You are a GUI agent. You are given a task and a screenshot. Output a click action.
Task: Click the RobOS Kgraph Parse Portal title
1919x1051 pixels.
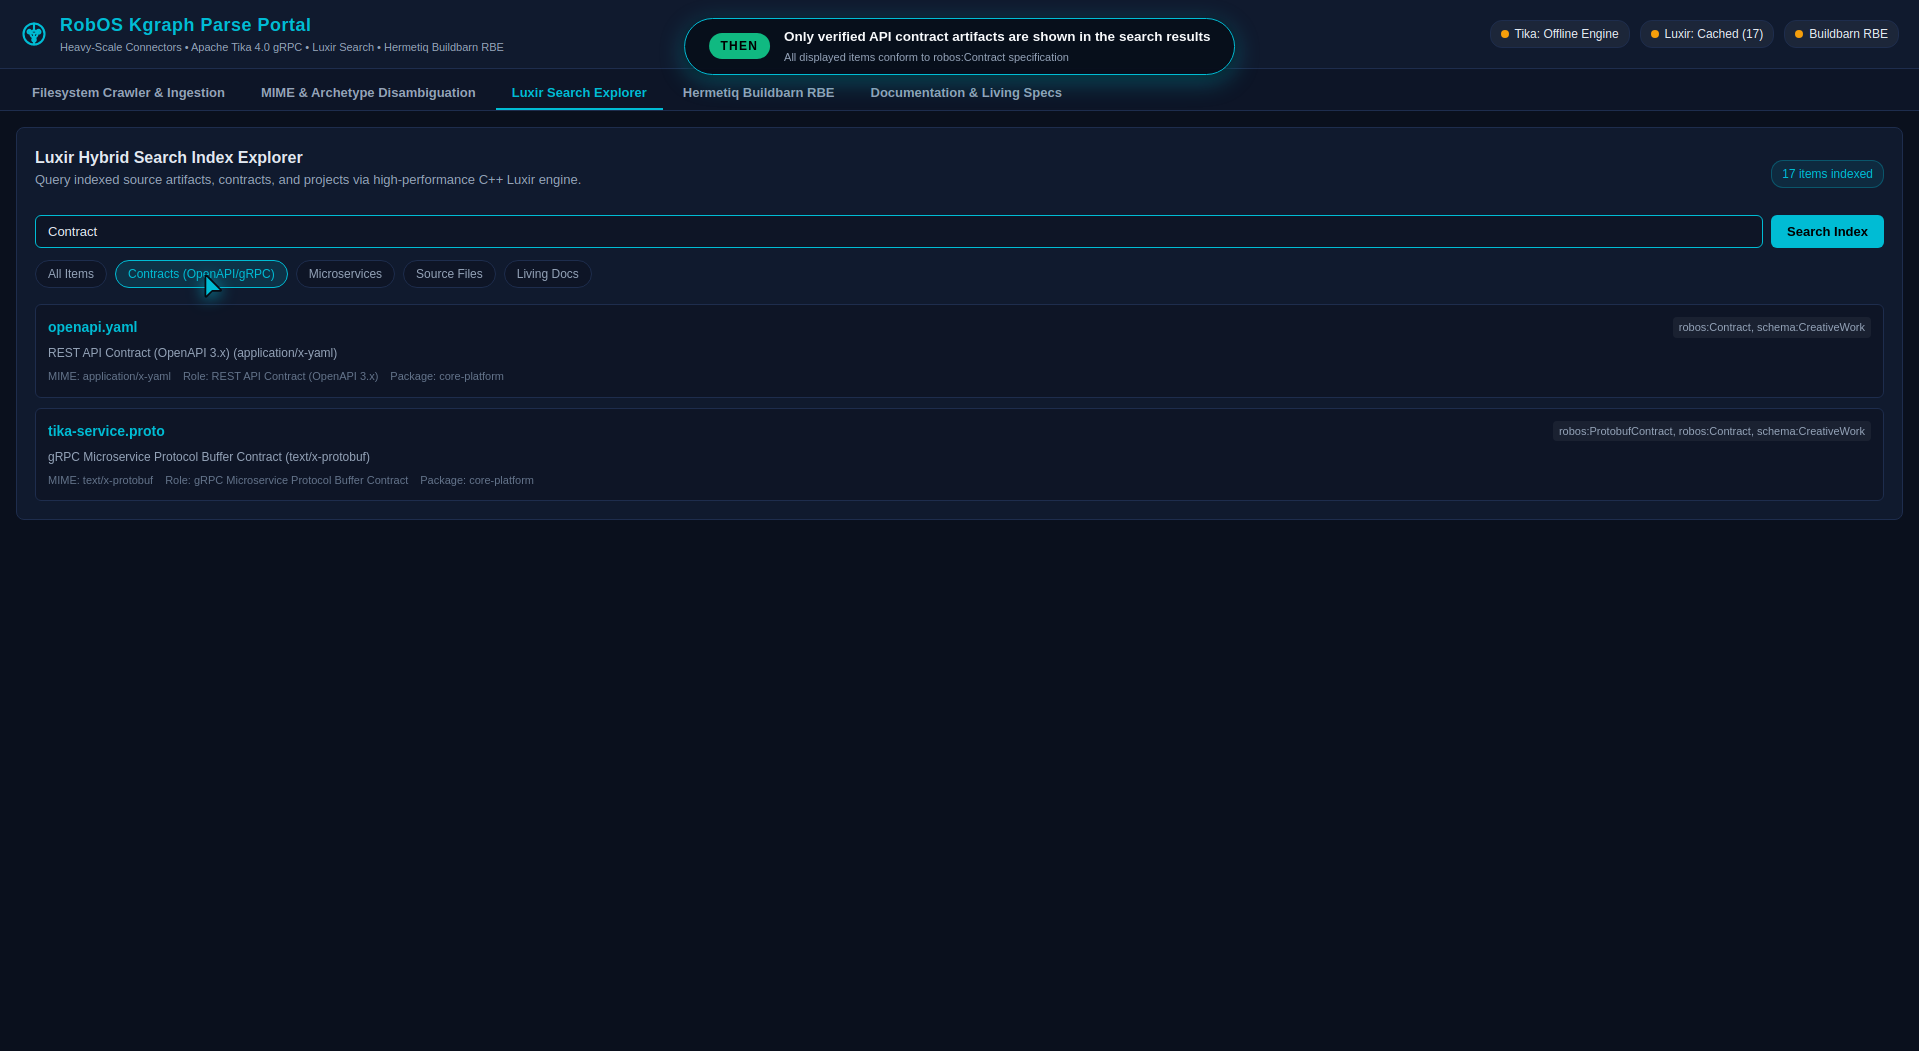[185, 25]
